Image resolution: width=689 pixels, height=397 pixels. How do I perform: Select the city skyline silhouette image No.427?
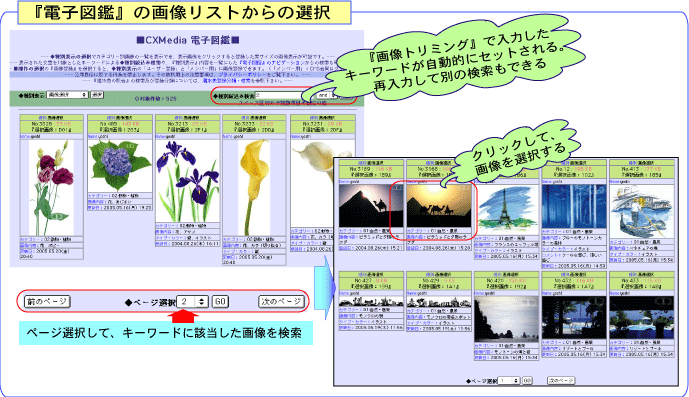[371, 301]
